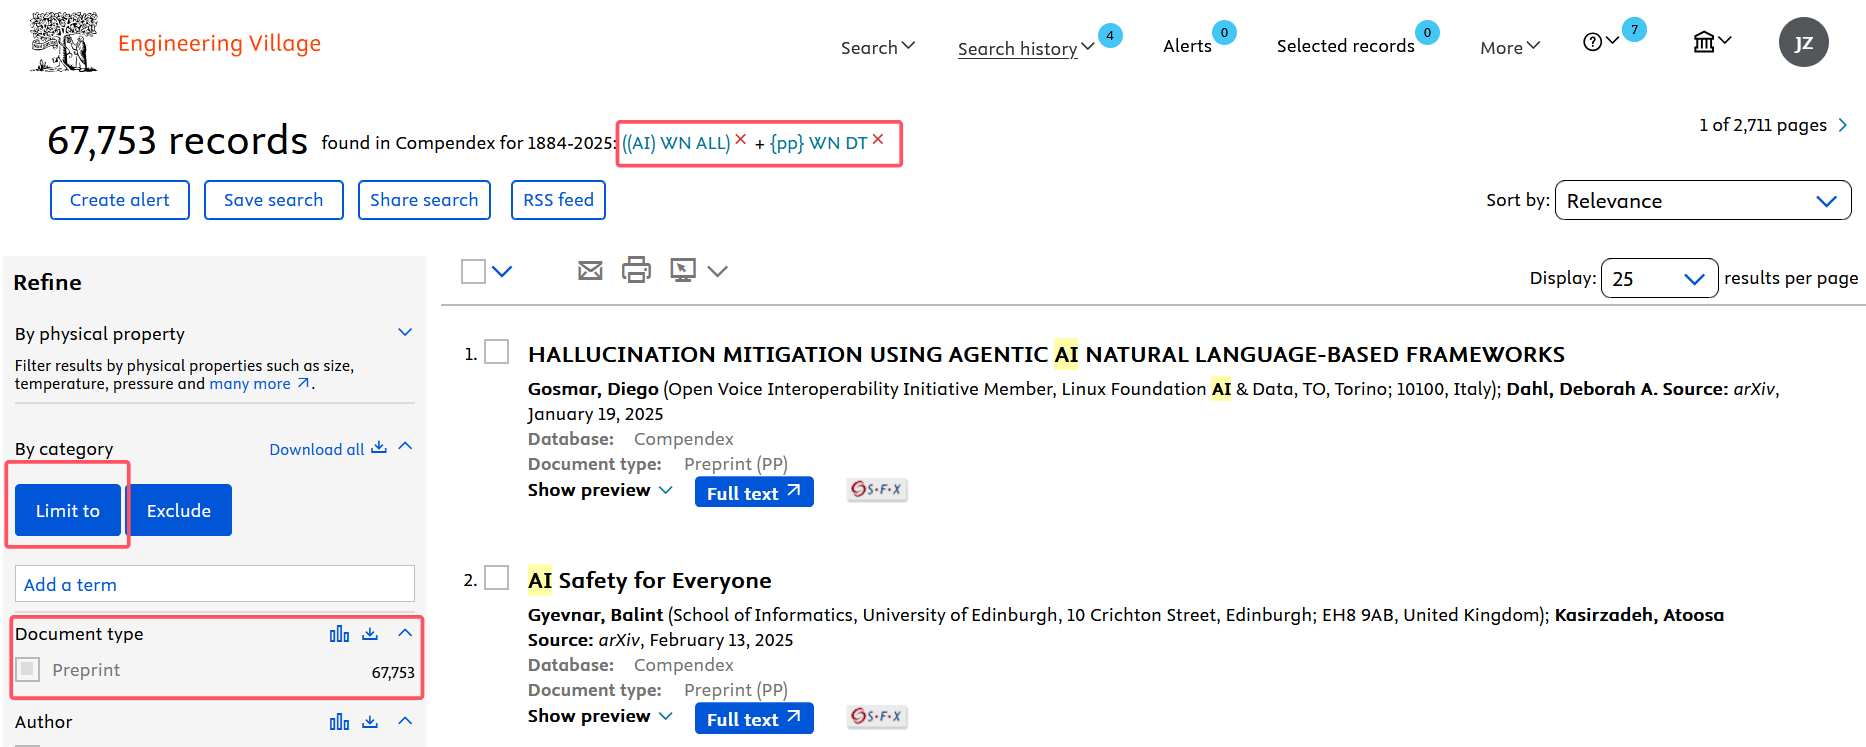Select record 2 AI Safety checkbox

point(497,578)
